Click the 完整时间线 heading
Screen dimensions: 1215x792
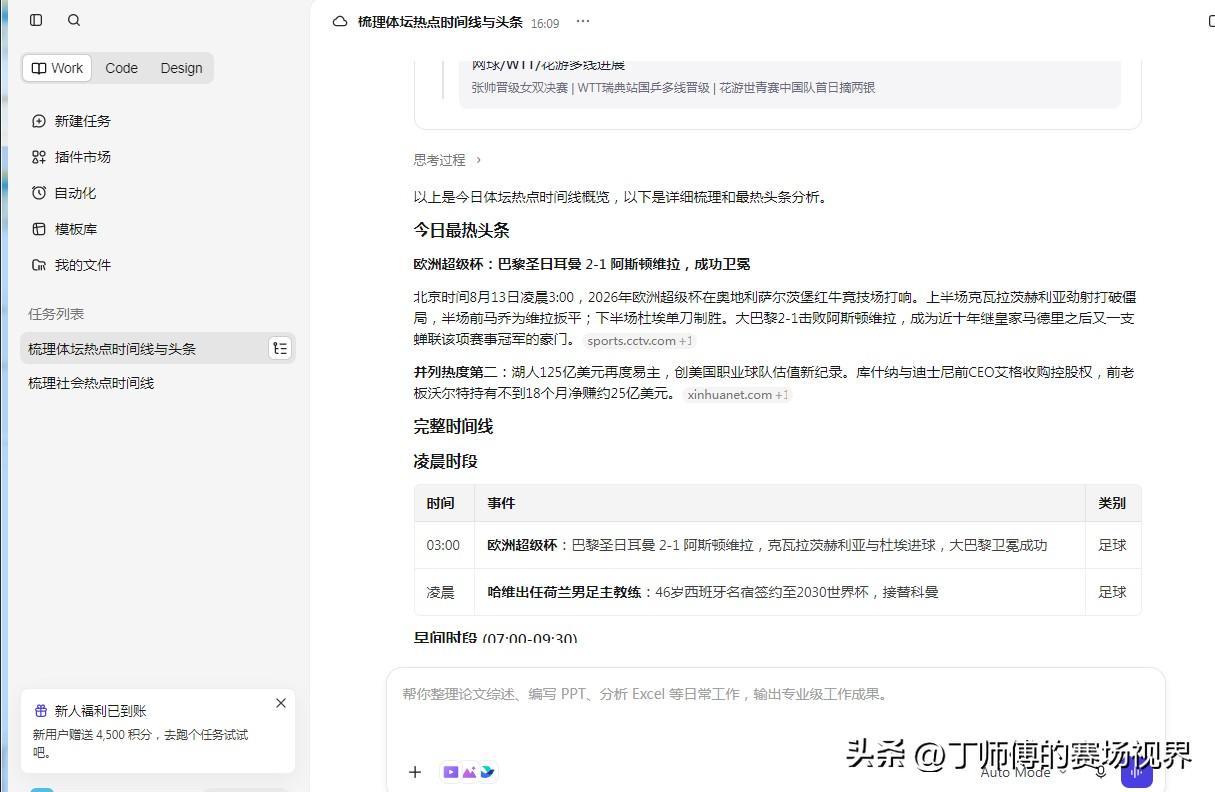tap(454, 426)
